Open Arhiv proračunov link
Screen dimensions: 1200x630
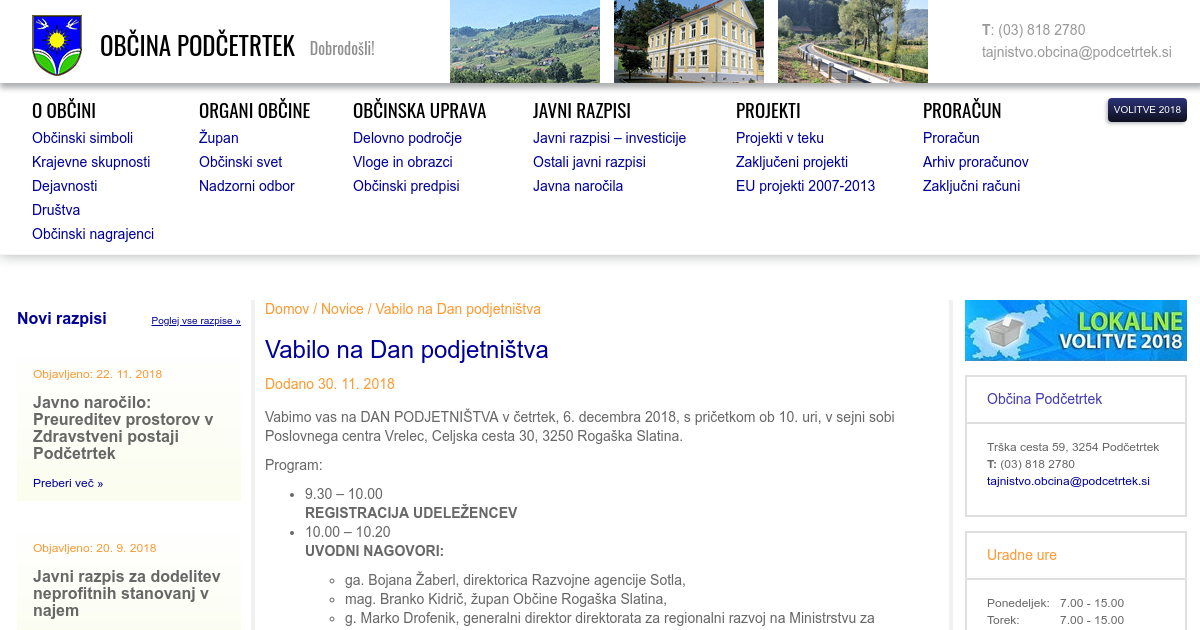(975, 162)
